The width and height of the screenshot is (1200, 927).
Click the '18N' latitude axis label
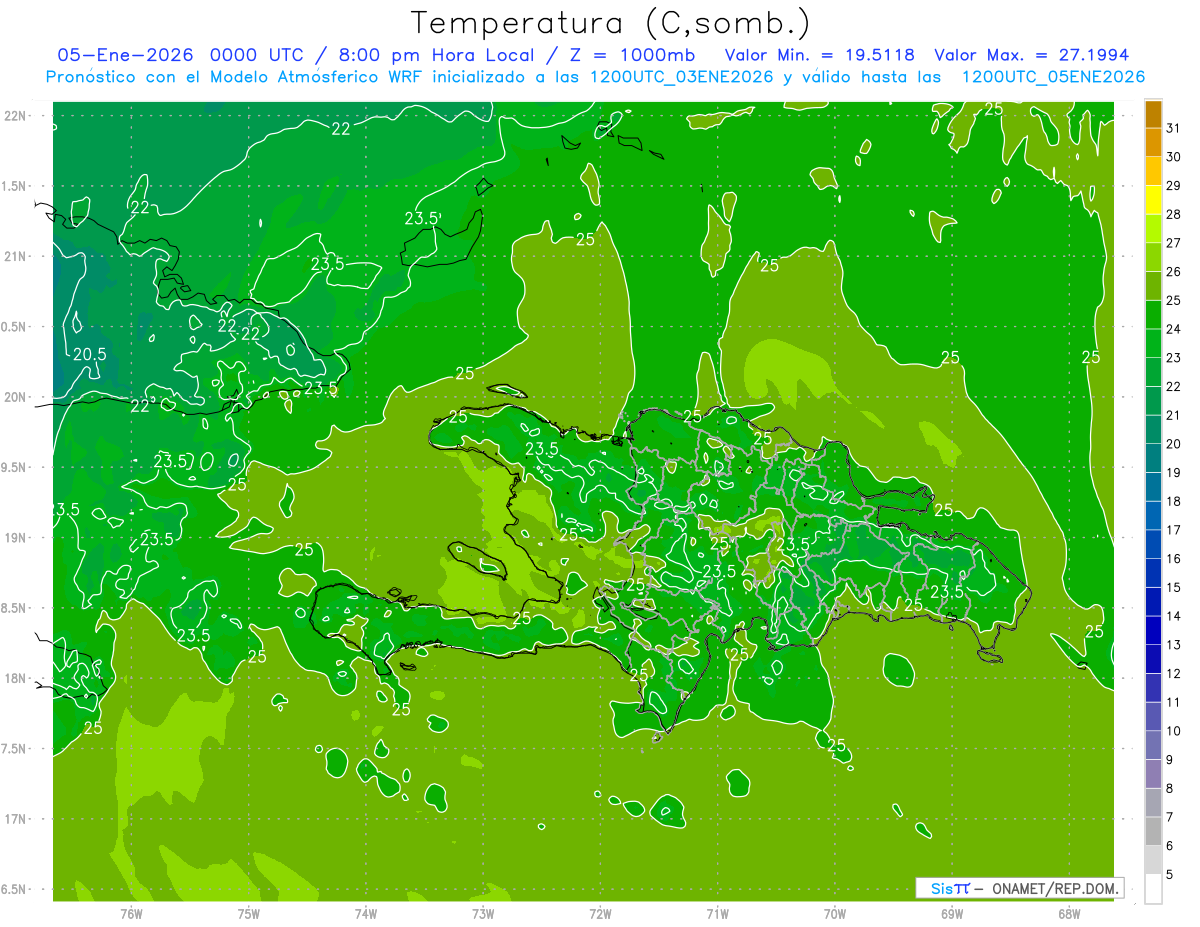click(x=17, y=678)
